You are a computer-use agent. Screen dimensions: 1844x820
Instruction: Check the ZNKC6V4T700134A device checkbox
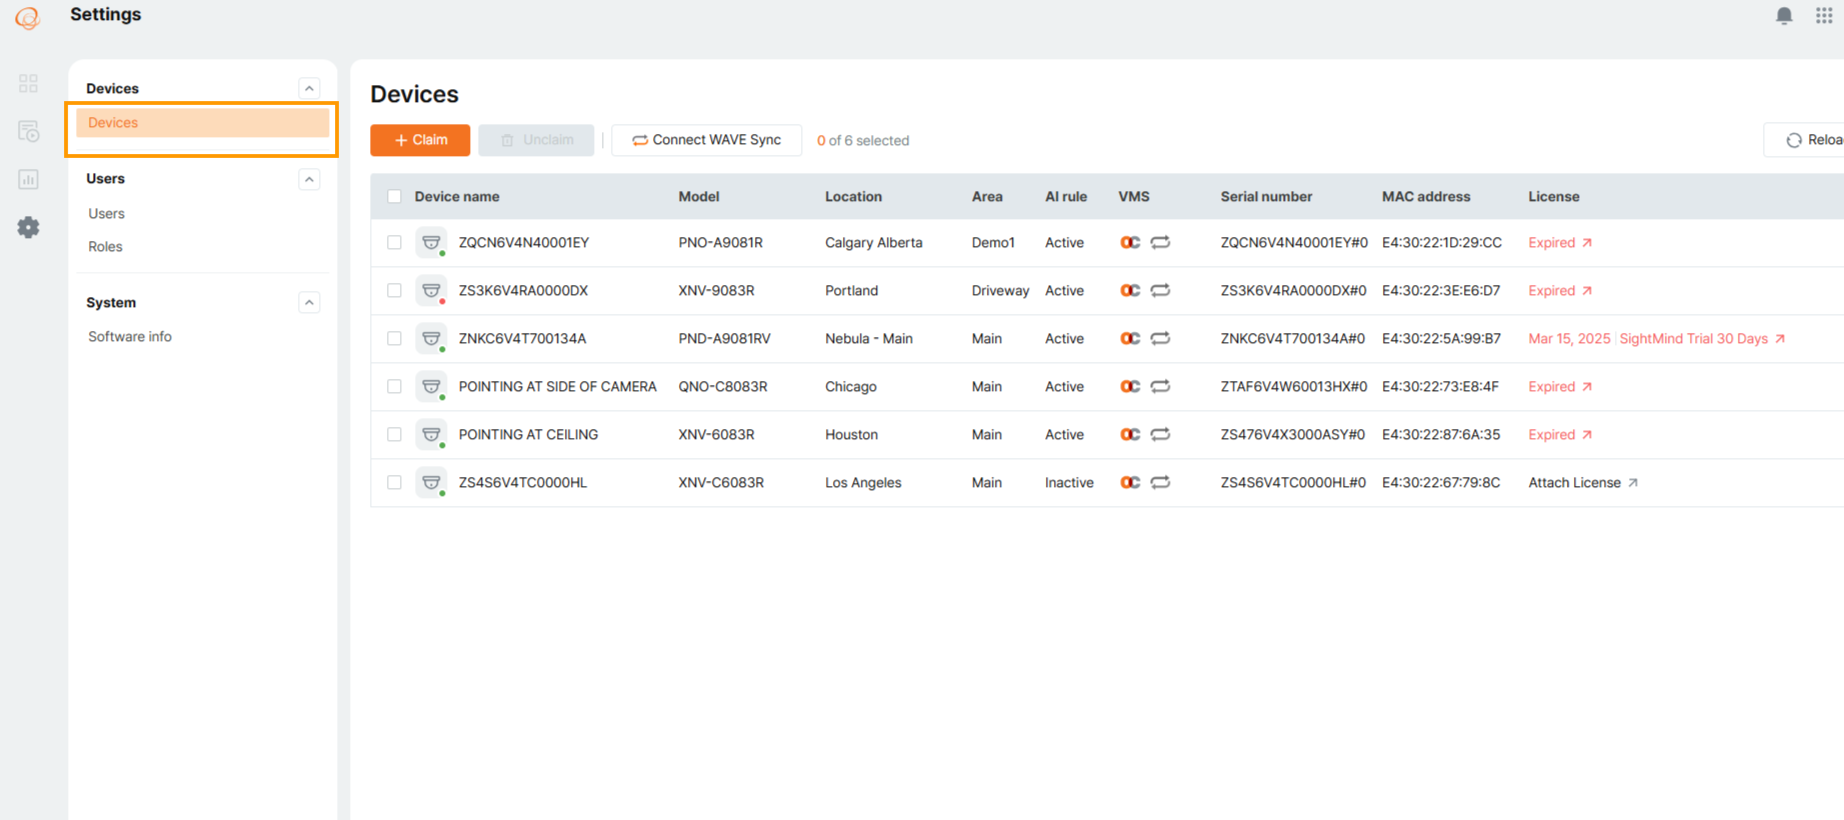pos(394,339)
